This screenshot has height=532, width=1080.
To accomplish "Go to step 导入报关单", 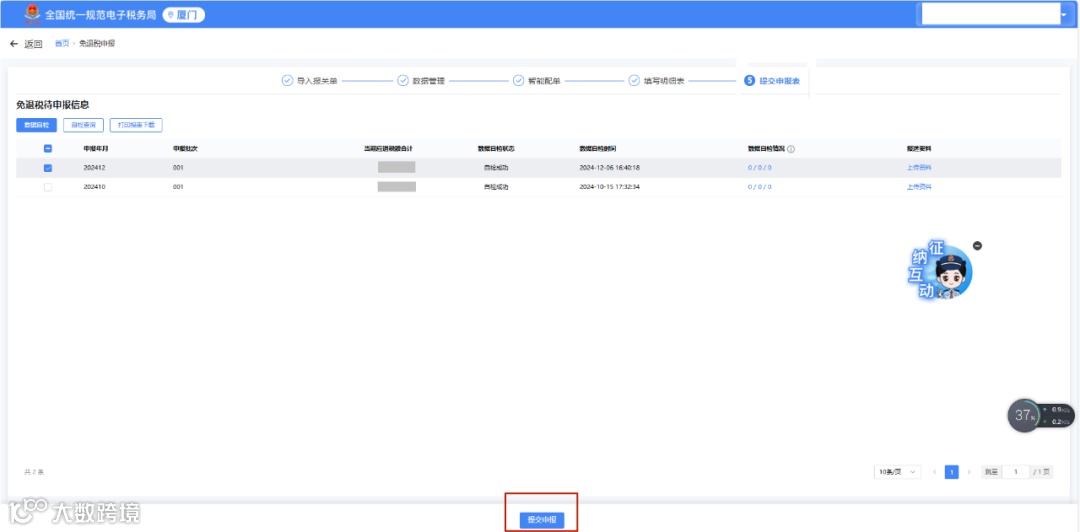I will (310, 81).
